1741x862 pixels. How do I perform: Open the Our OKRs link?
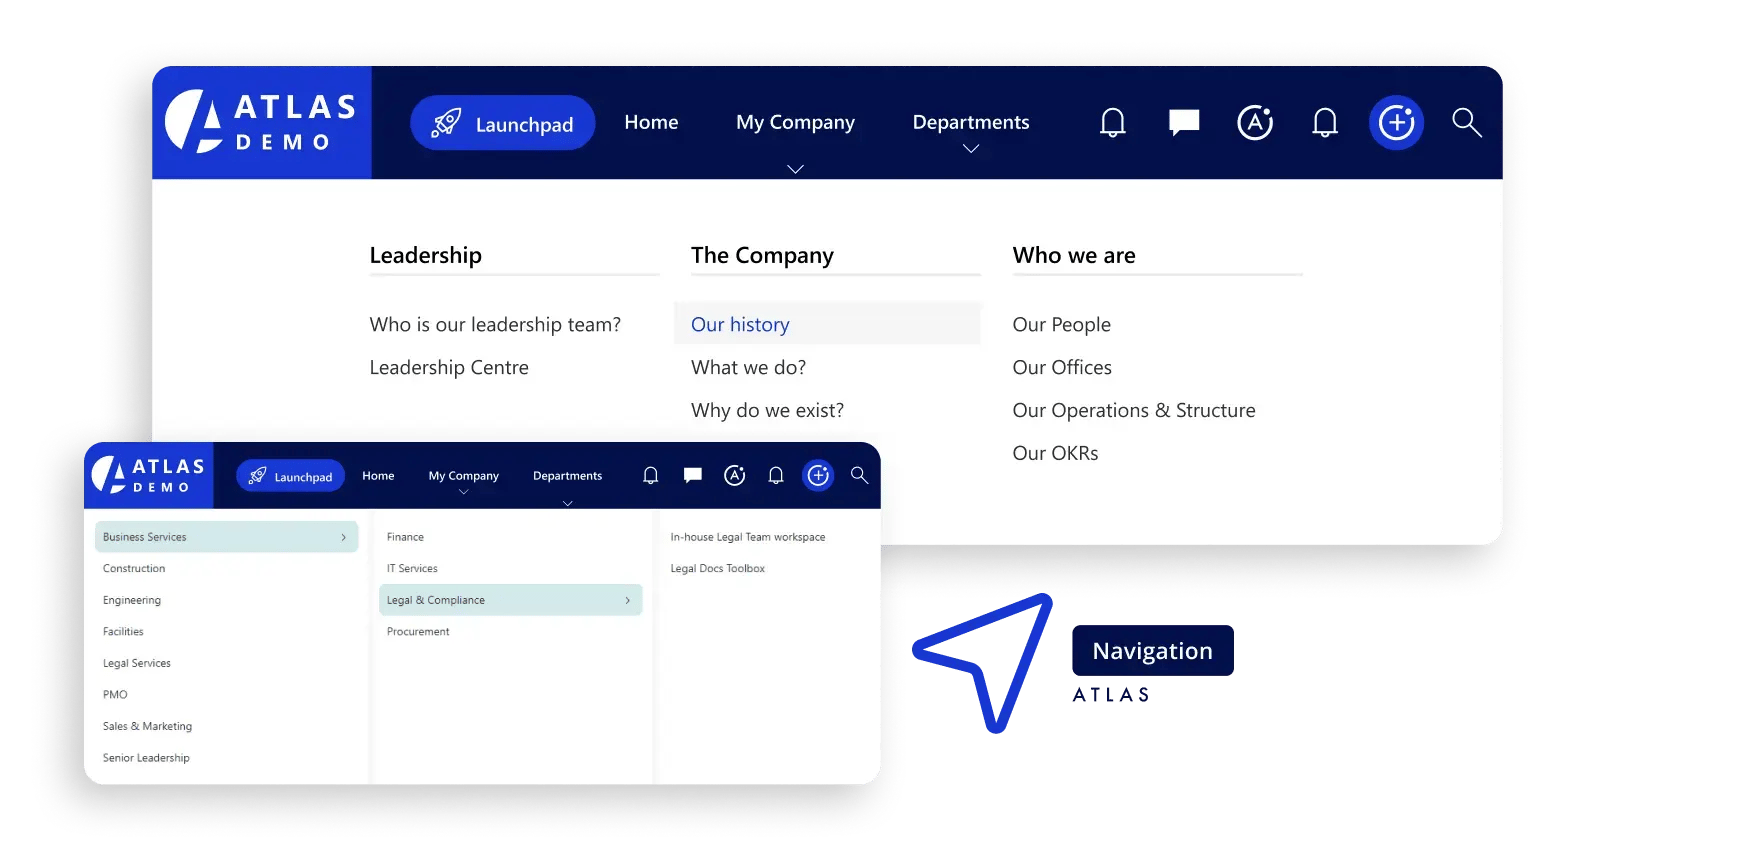click(1055, 453)
